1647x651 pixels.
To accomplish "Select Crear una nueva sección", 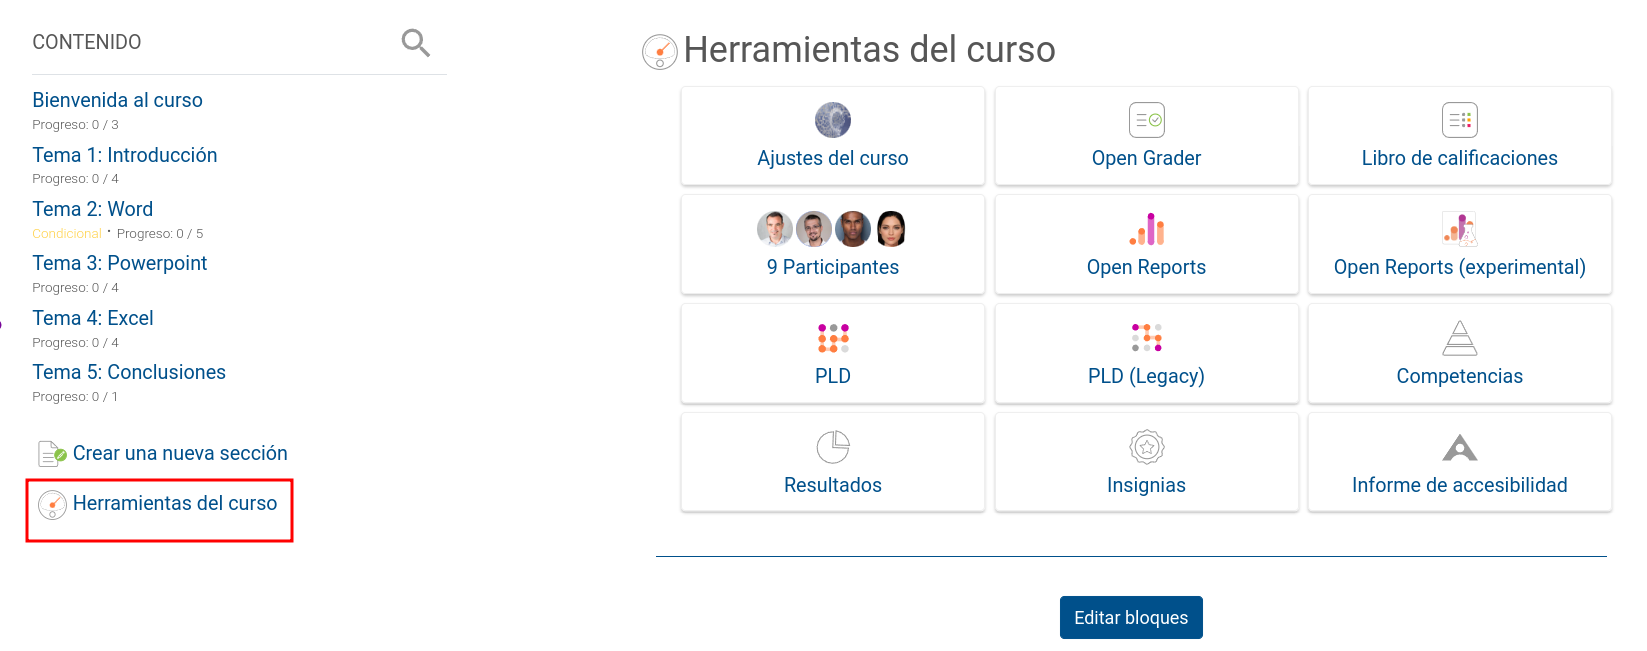I will (x=180, y=453).
